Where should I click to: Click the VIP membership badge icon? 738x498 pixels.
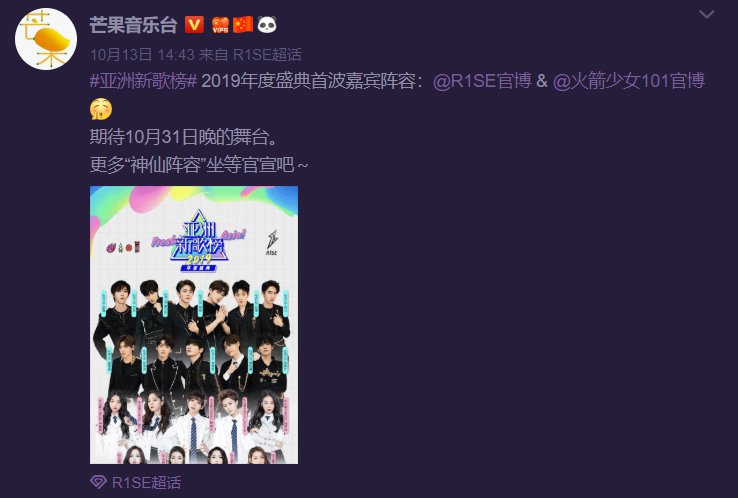click(x=220, y=24)
